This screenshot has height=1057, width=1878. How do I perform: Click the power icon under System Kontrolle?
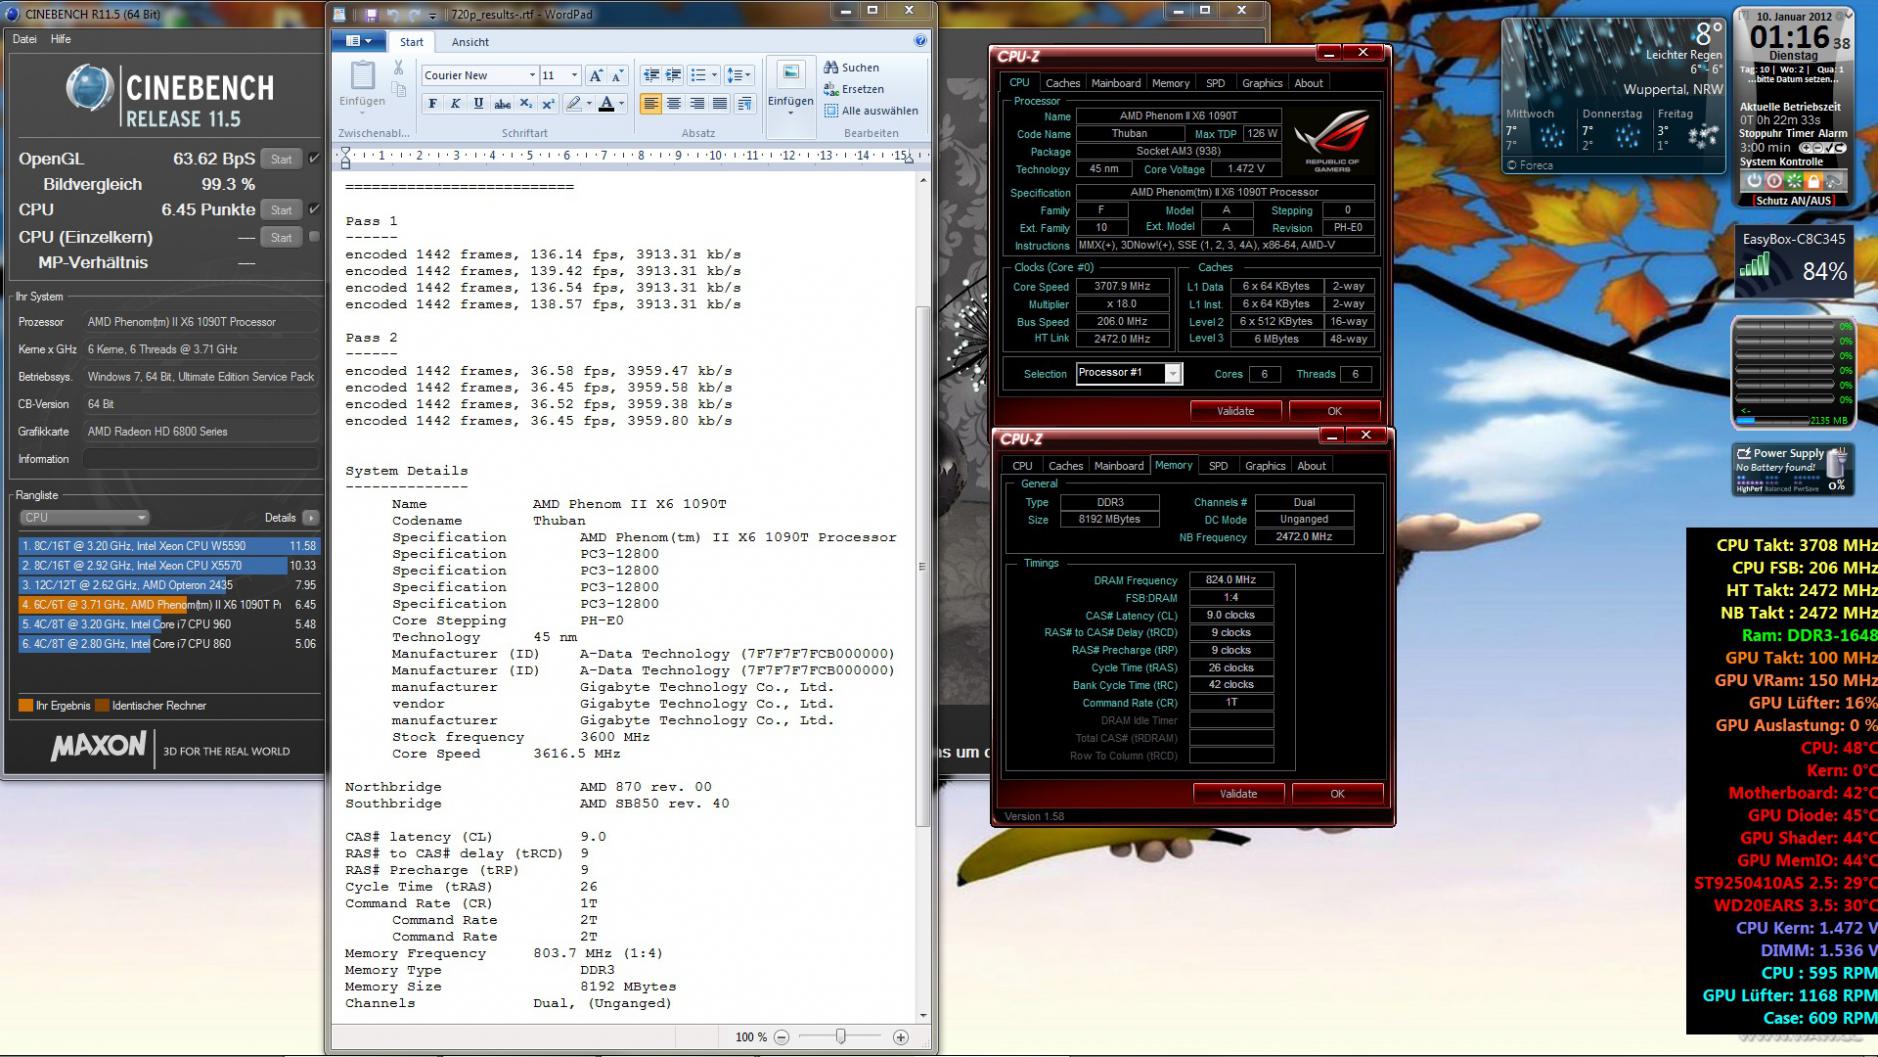1753,181
